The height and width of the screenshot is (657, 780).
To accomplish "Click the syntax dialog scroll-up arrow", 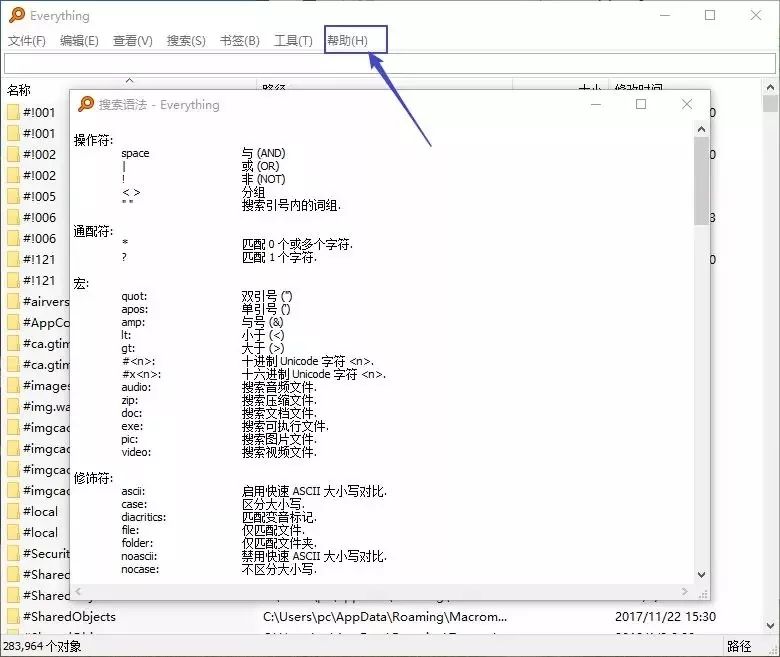I will (701, 129).
